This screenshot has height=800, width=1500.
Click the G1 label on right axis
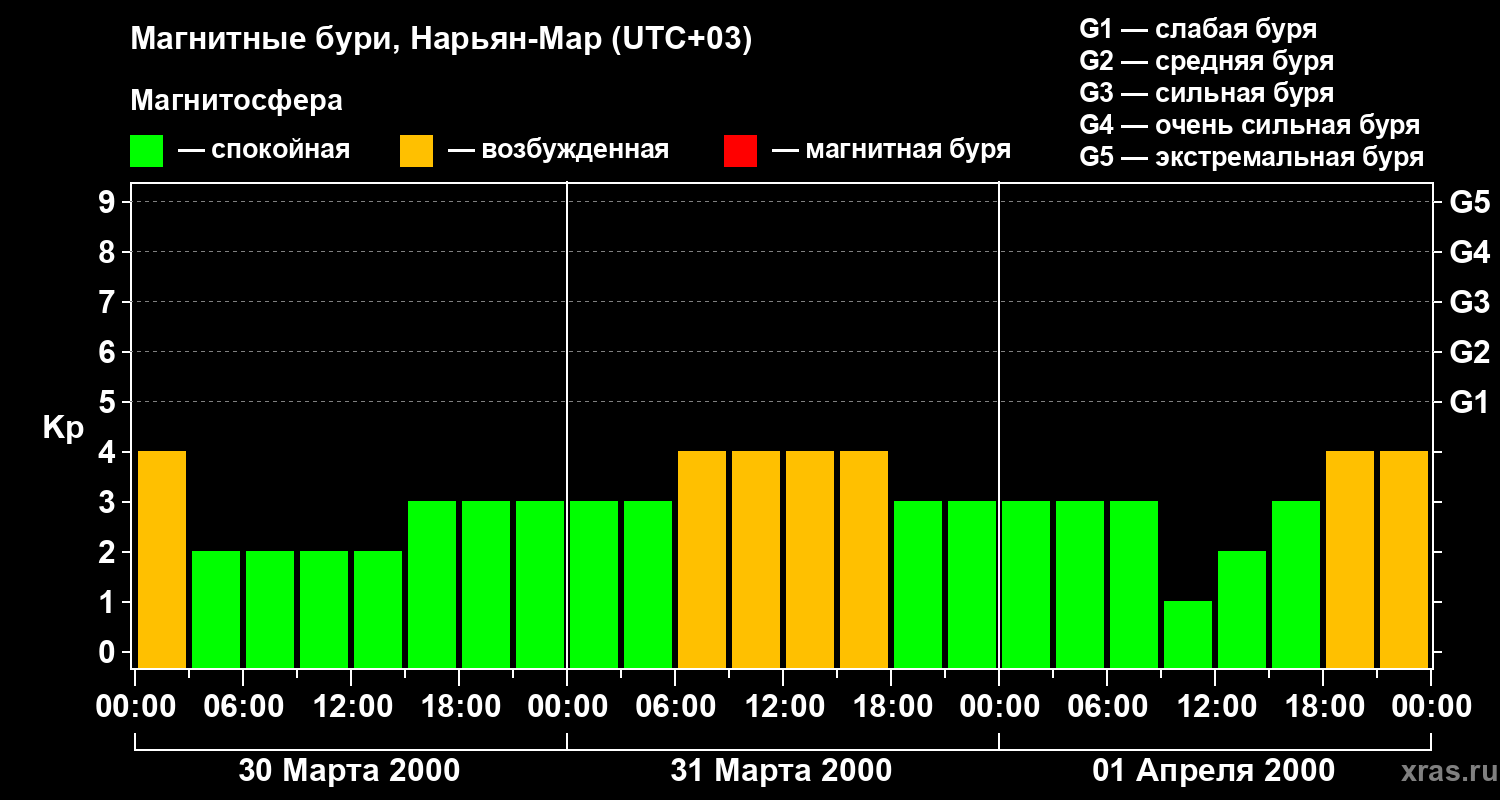pyautogui.click(x=1469, y=402)
